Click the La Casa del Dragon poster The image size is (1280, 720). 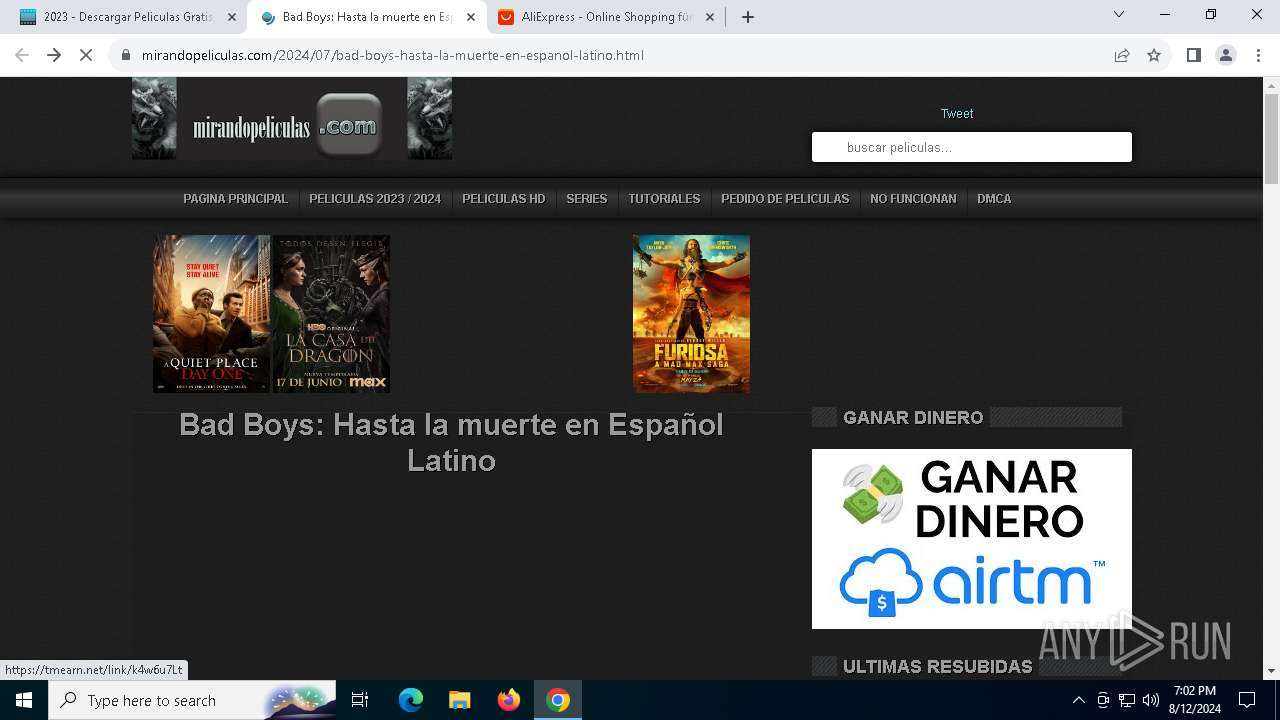(331, 314)
